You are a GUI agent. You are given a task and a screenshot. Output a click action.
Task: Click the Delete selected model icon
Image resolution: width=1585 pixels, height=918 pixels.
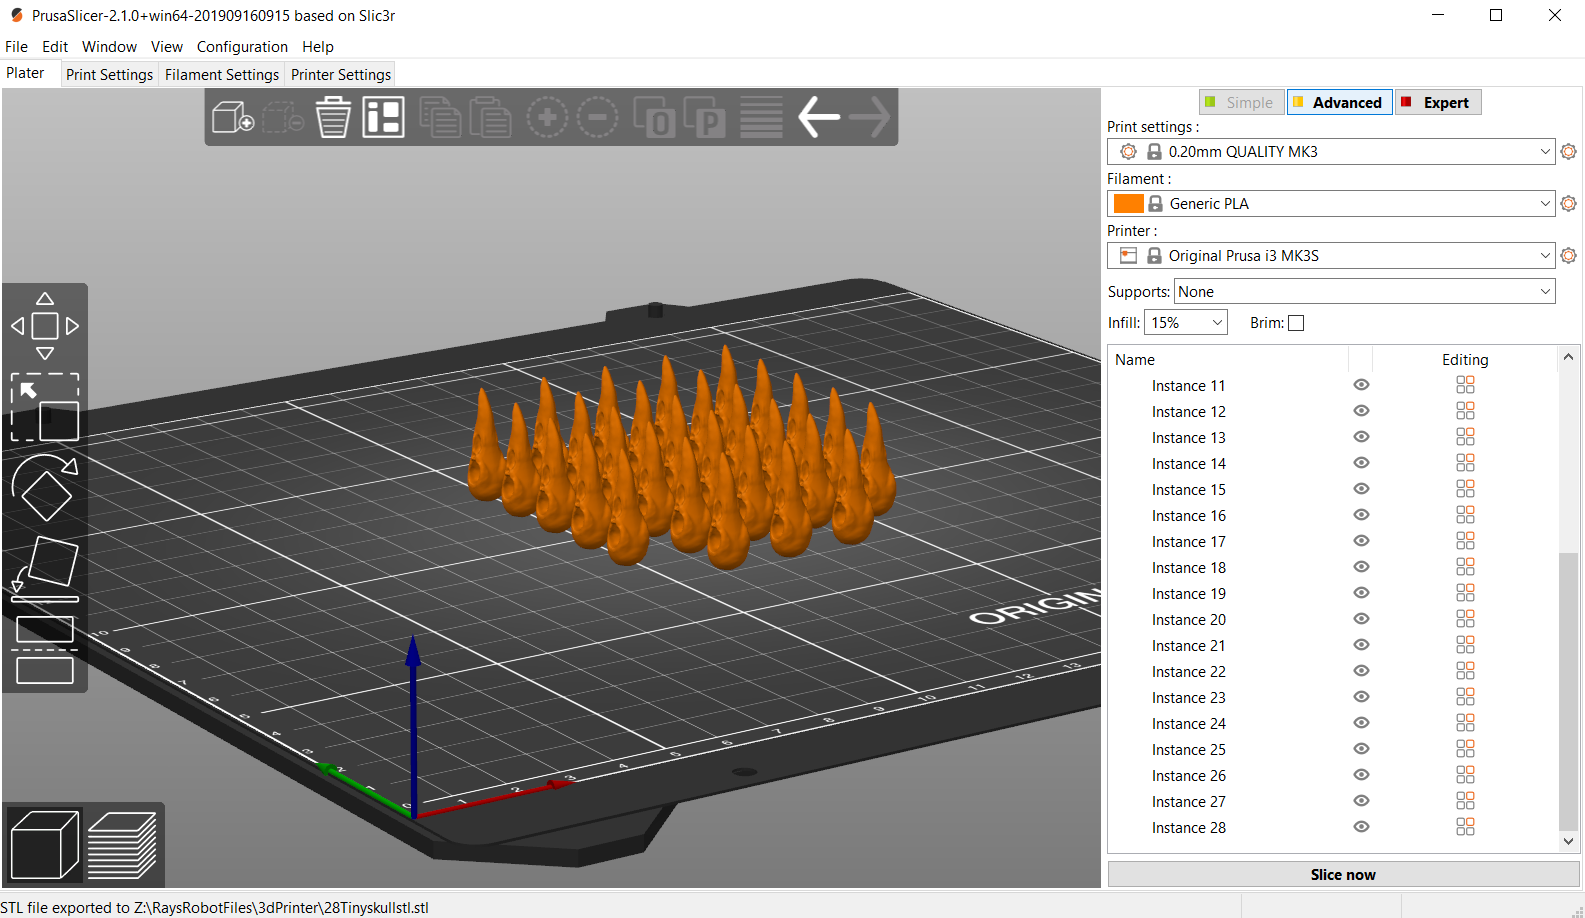(283, 118)
